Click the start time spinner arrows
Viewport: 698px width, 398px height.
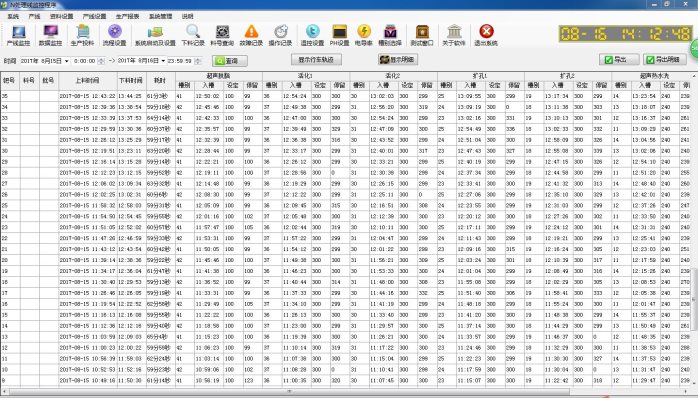[x=101, y=61]
